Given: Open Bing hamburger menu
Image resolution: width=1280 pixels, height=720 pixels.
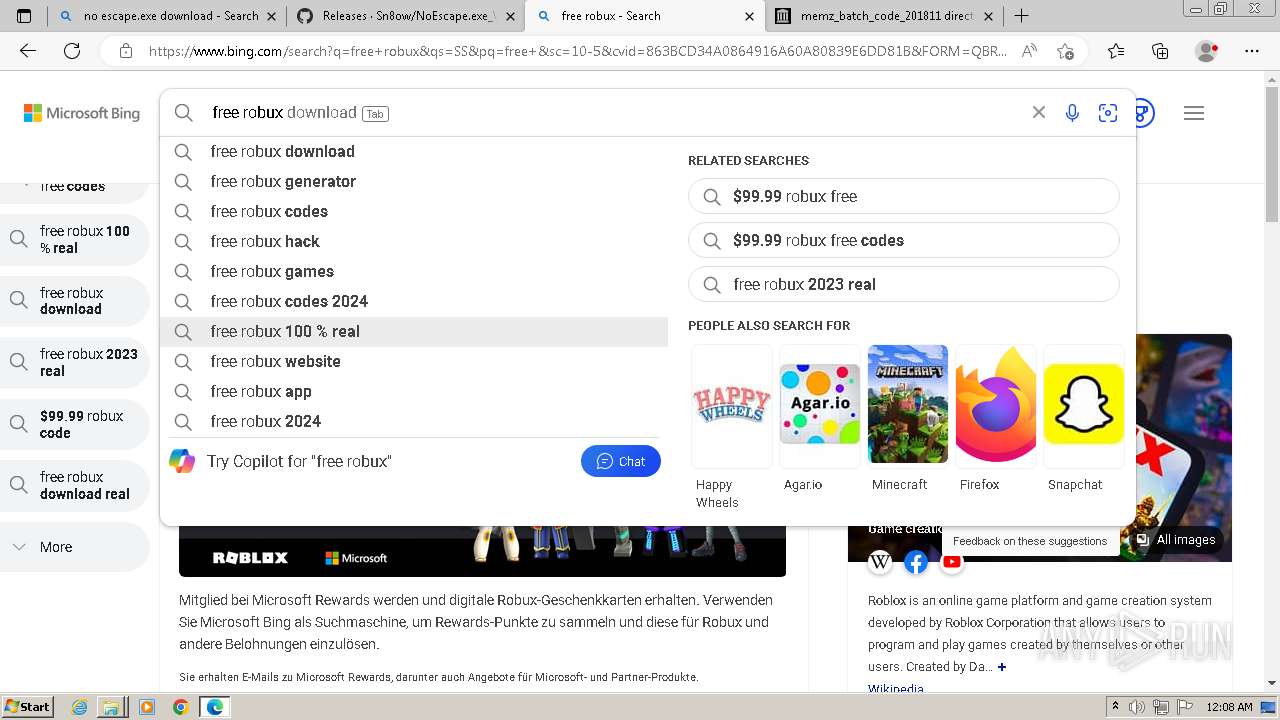Looking at the screenshot, I should pyautogui.click(x=1194, y=113).
